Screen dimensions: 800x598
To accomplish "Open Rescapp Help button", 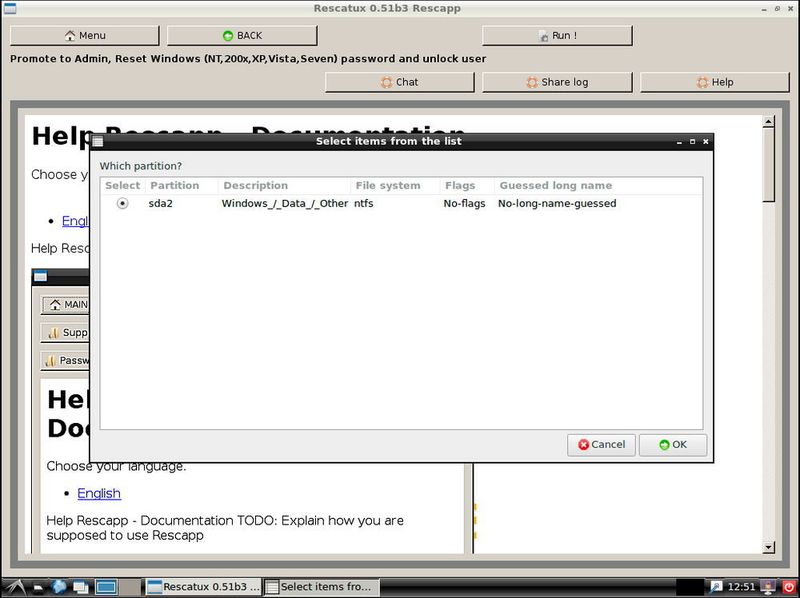I will pos(715,82).
